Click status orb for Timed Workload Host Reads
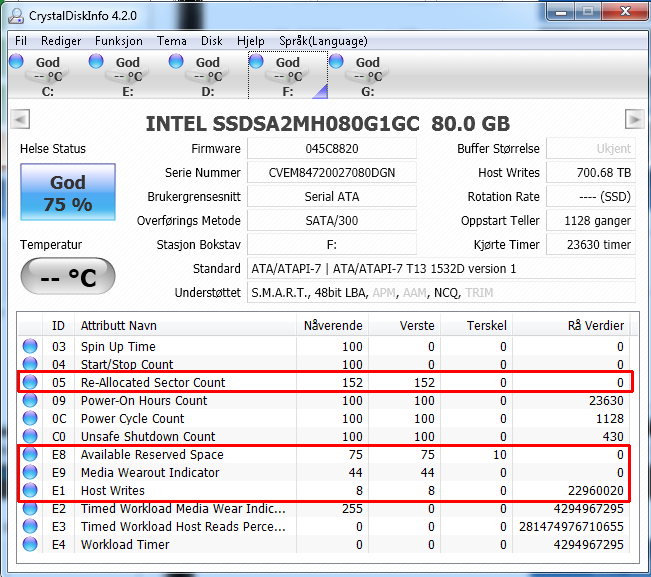Screen dimensions: 651x577 click(30, 526)
